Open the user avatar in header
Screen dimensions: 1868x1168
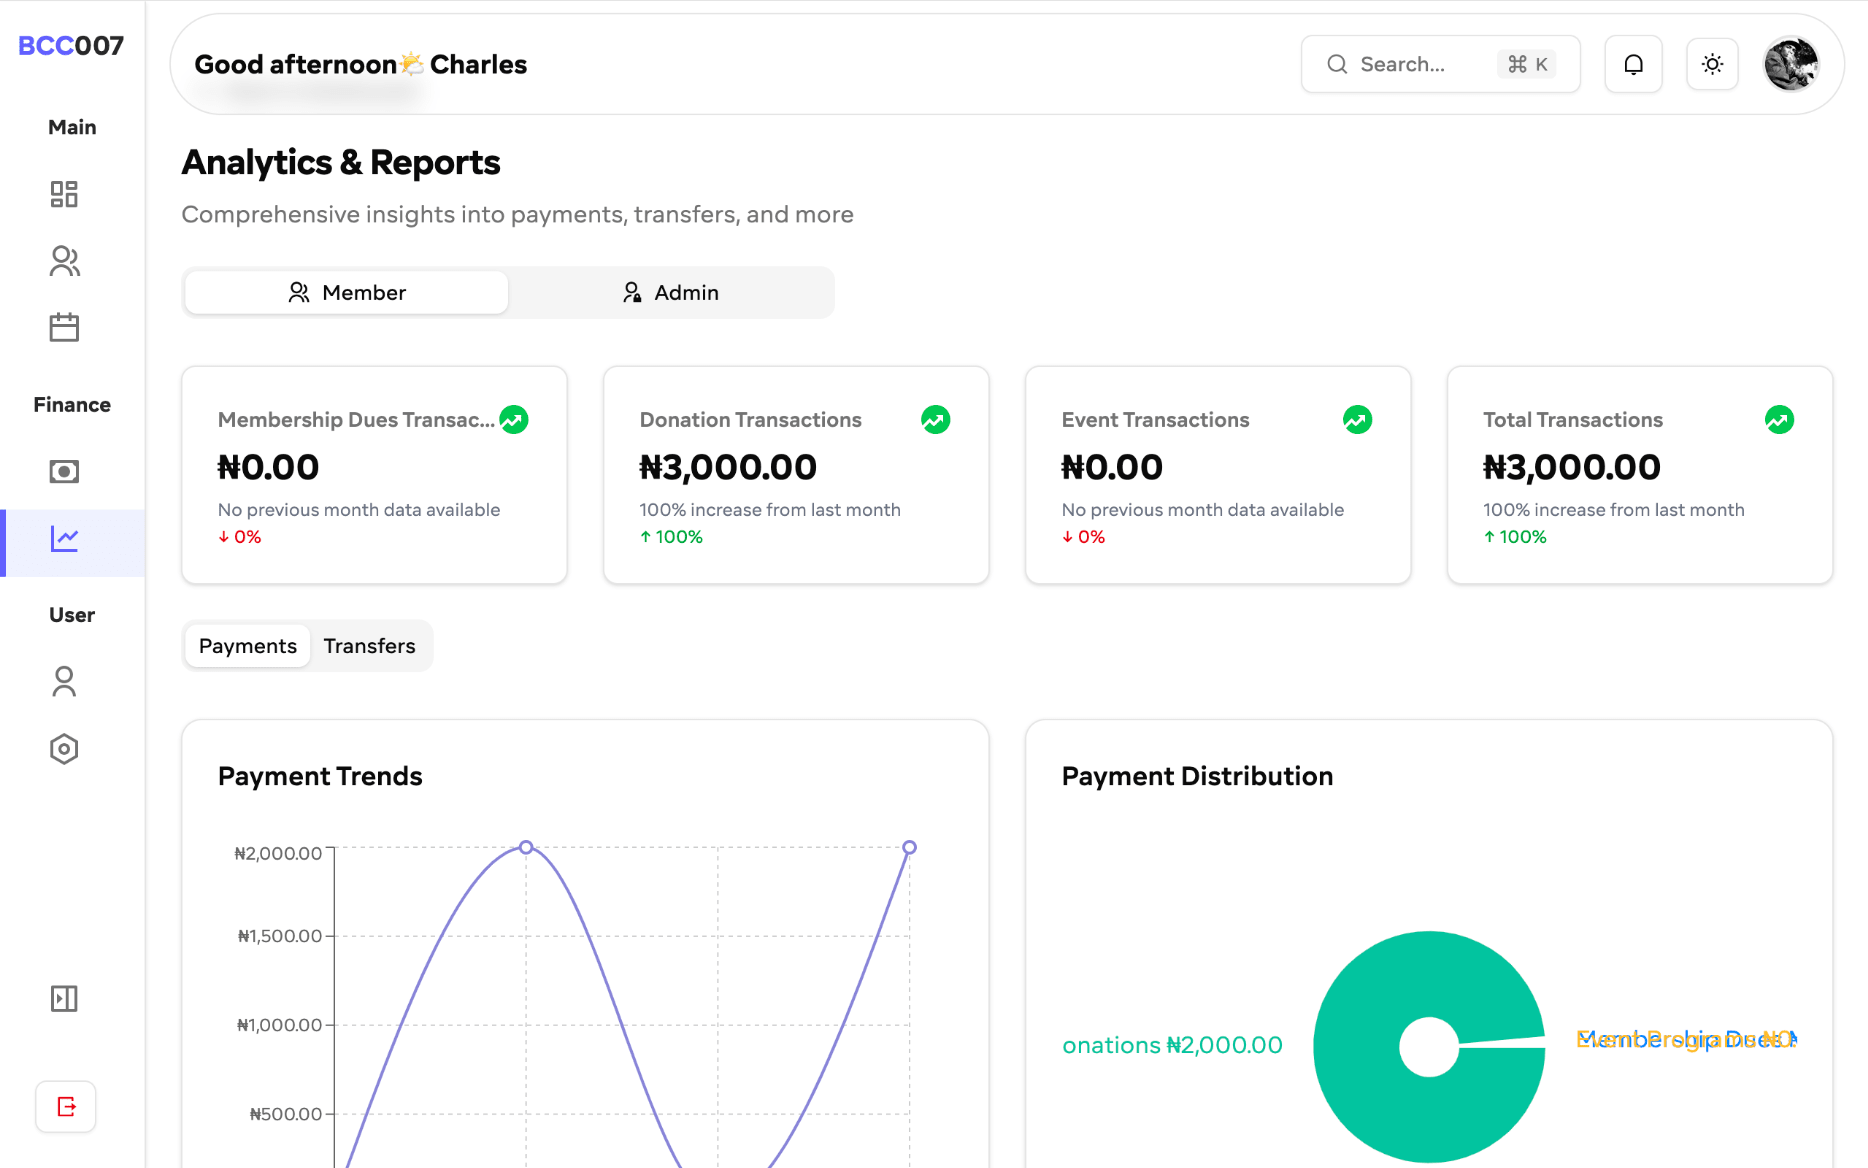click(x=1791, y=64)
